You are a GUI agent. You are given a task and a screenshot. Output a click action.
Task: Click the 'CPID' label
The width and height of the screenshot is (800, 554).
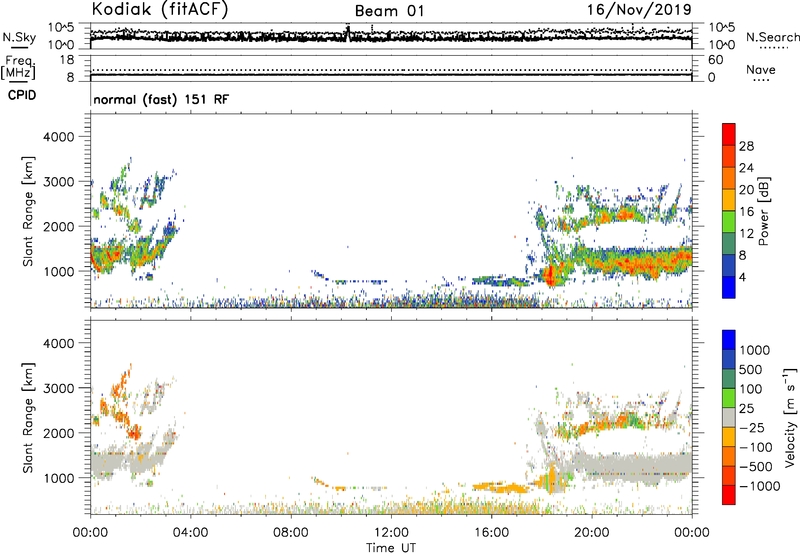22,95
